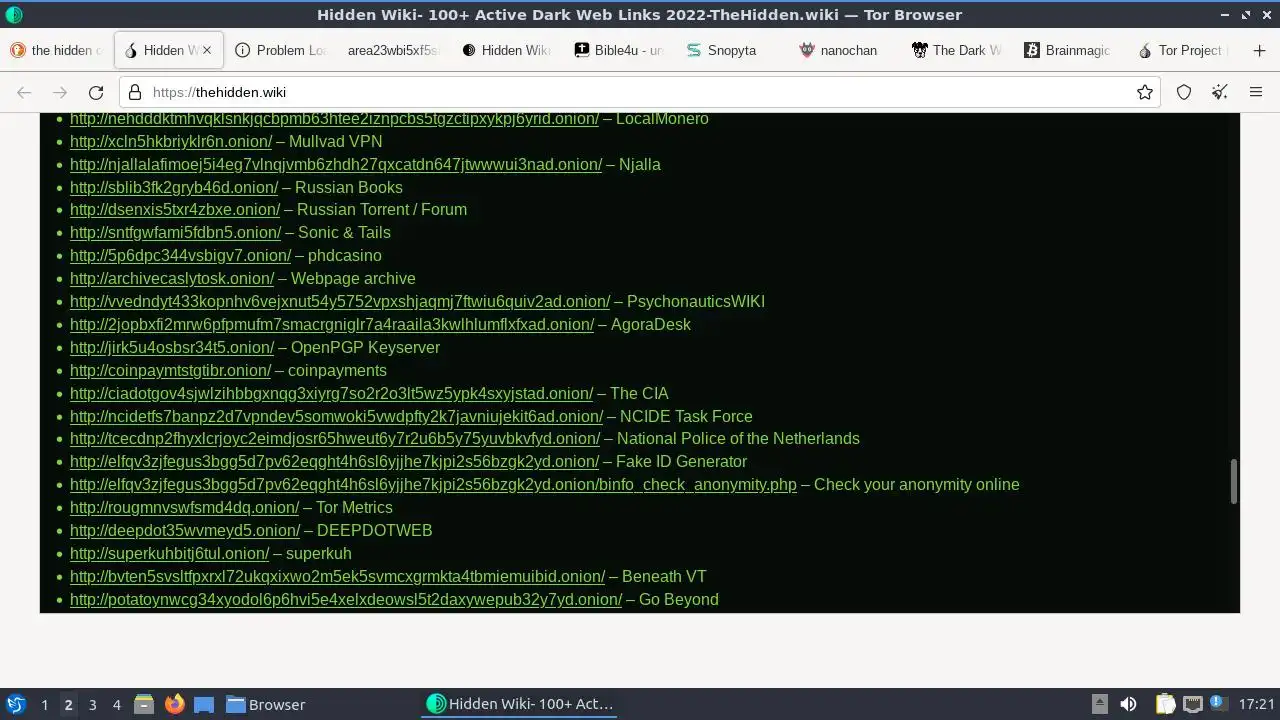Open the Sonic & Tails onion link

175,233
